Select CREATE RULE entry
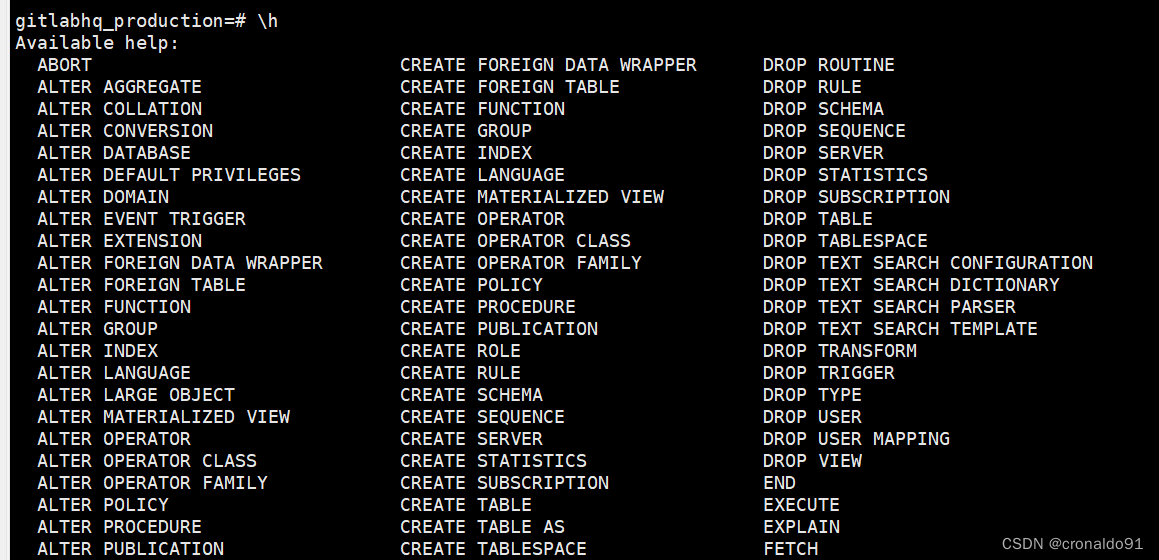 (460, 373)
